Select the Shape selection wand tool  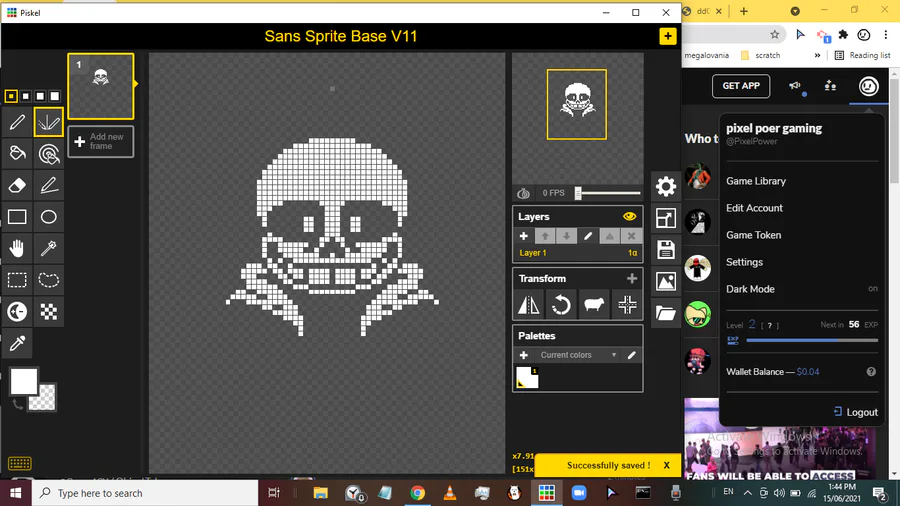click(x=49, y=248)
